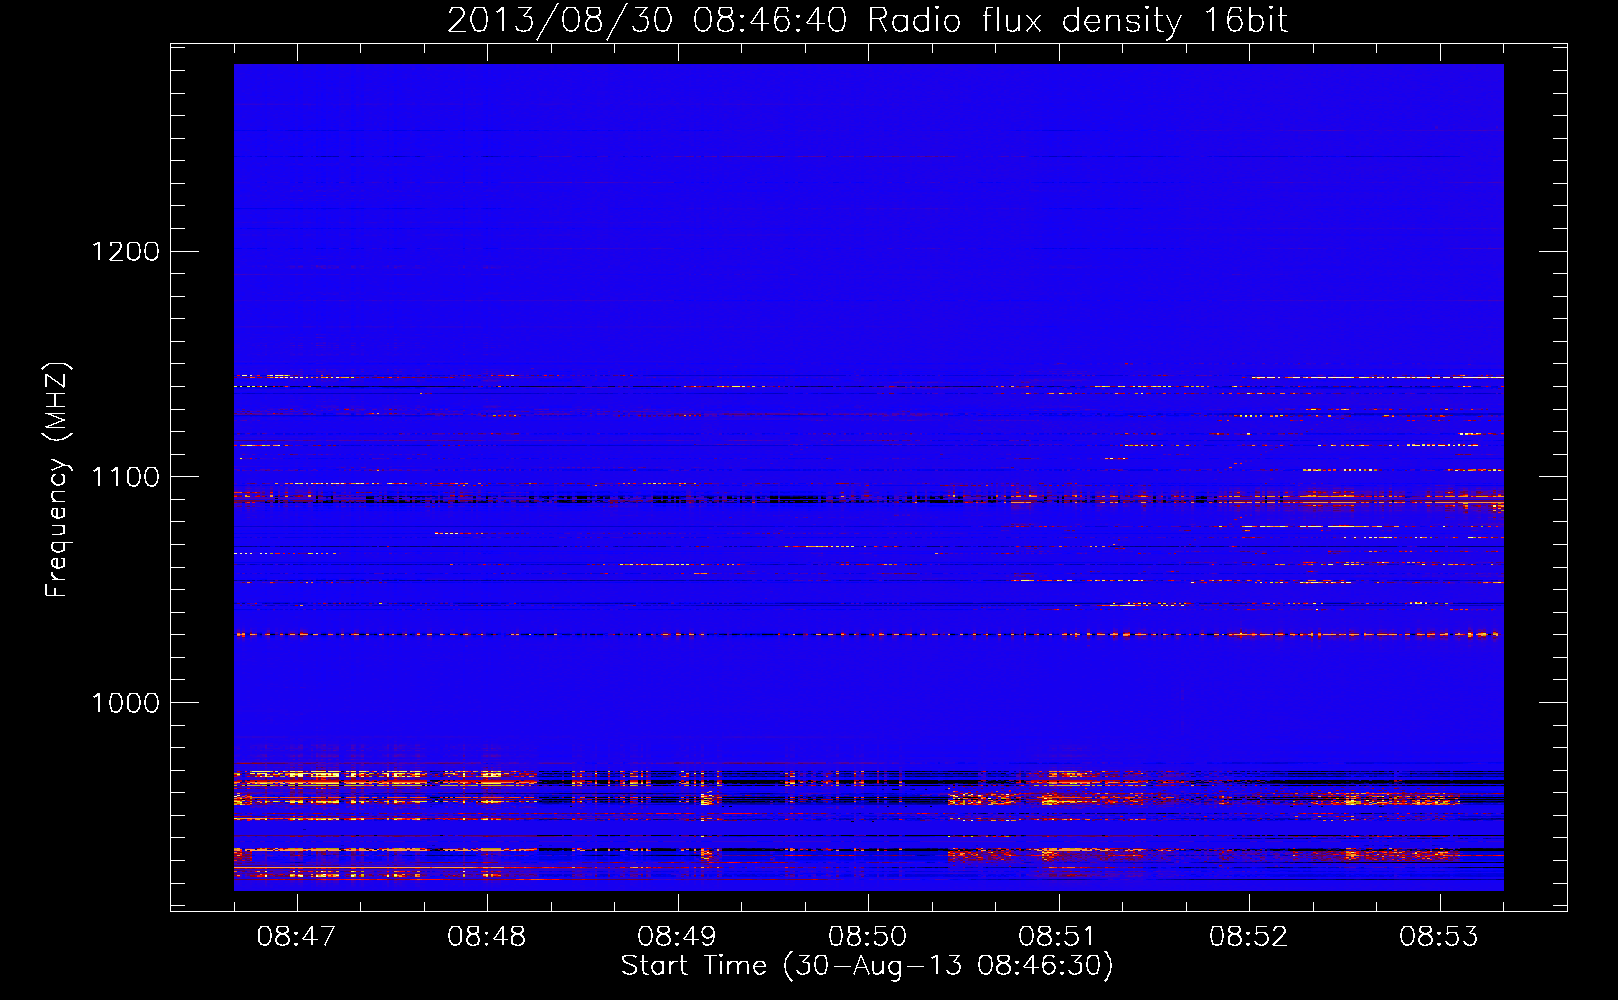The image size is (1618, 1000).
Task: Click the 08:52 time tick label
Action: 1248,937
